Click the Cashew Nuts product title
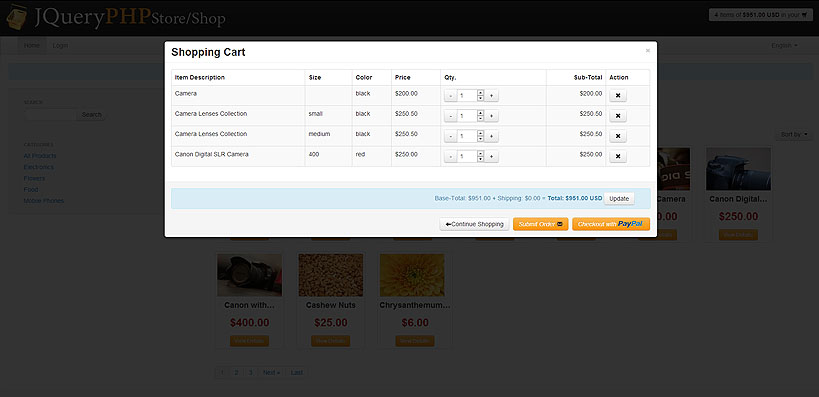This screenshot has height=397, width=819. (x=331, y=305)
